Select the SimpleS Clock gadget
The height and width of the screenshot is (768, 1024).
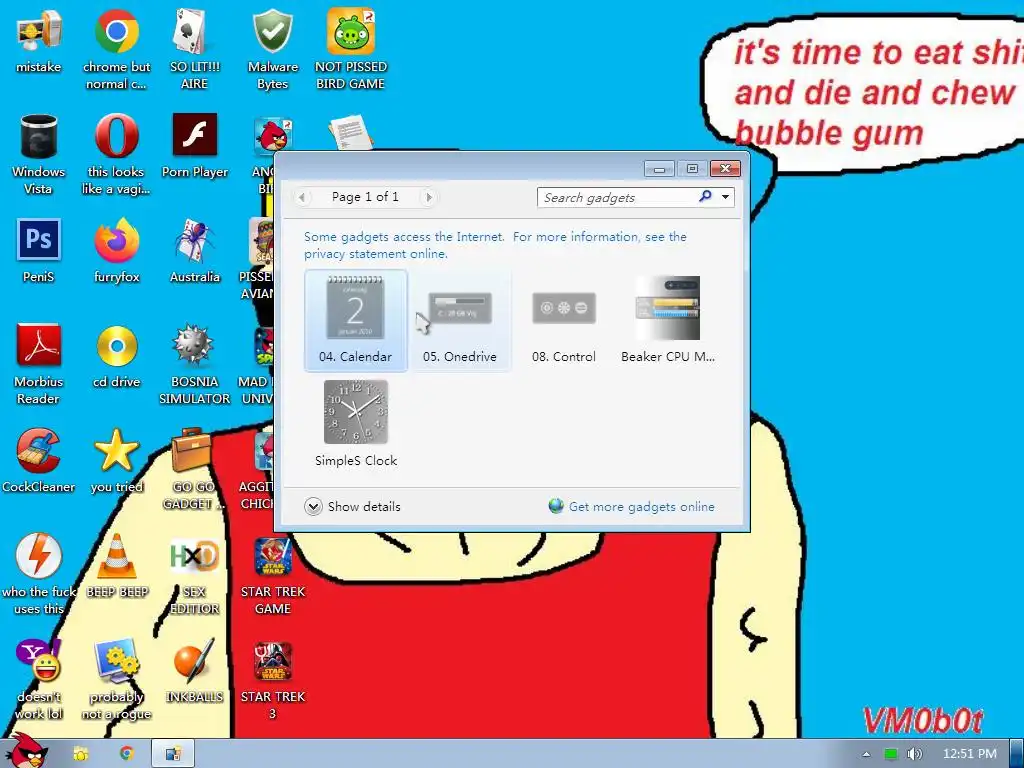pos(355,424)
